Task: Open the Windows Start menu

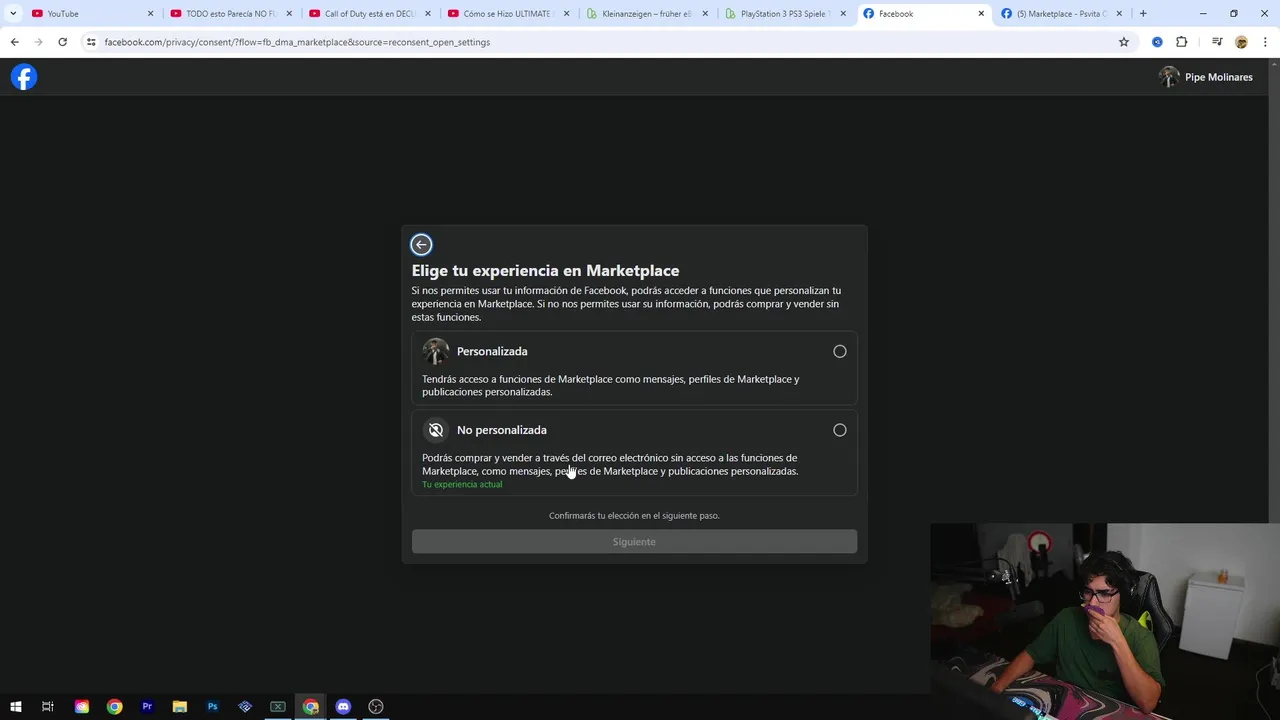Action: tap(15, 706)
